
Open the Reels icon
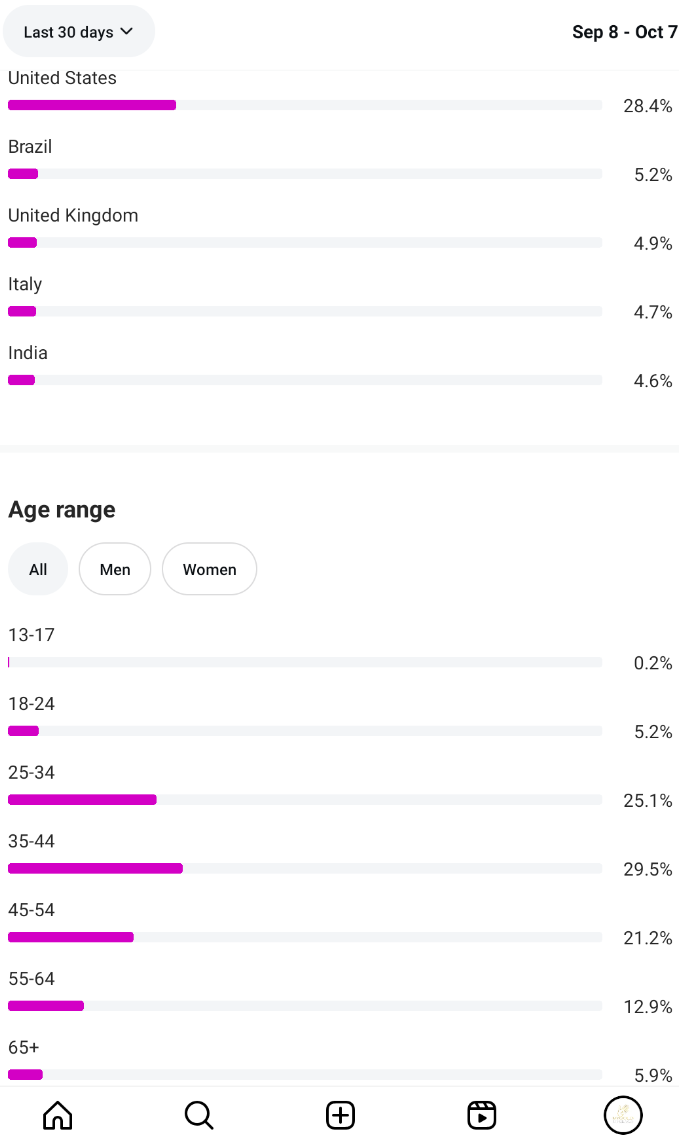point(481,1115)
